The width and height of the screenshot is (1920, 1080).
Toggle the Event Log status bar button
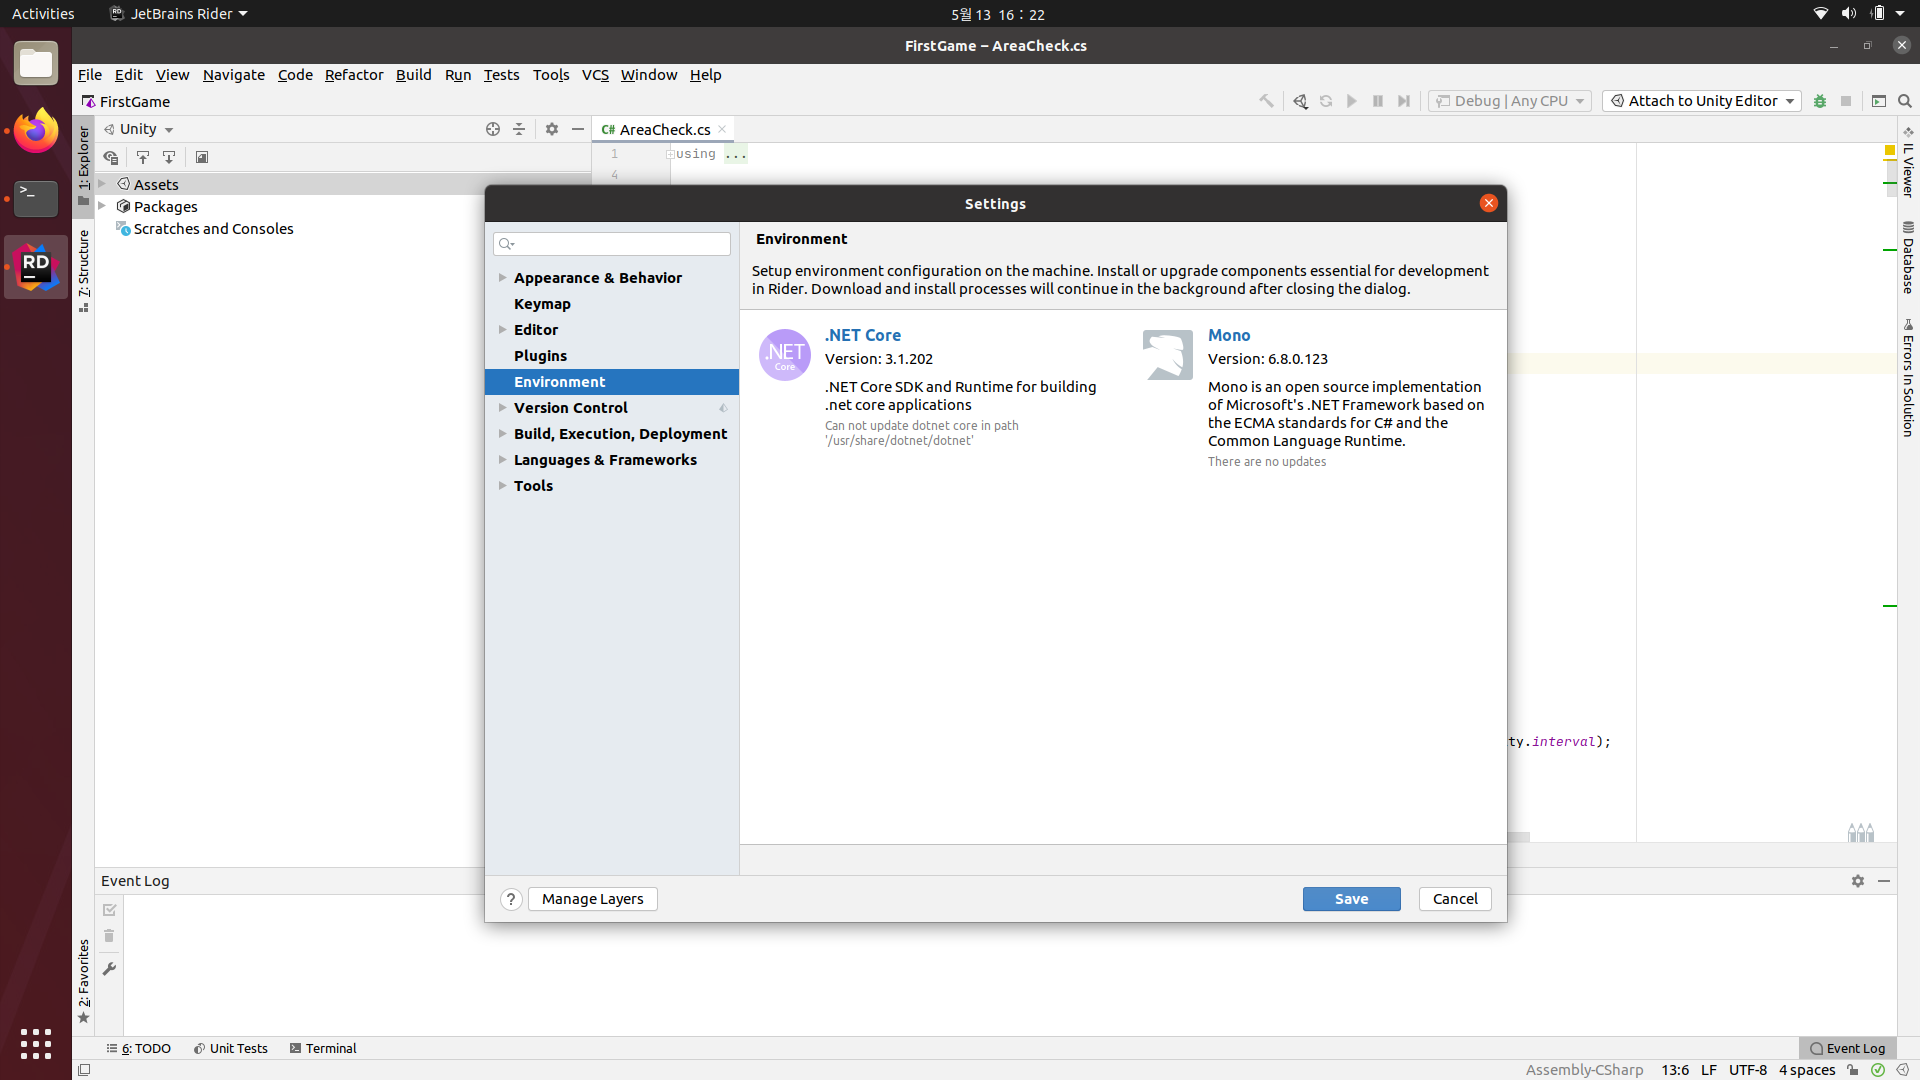click(x=1847, y=1048)
